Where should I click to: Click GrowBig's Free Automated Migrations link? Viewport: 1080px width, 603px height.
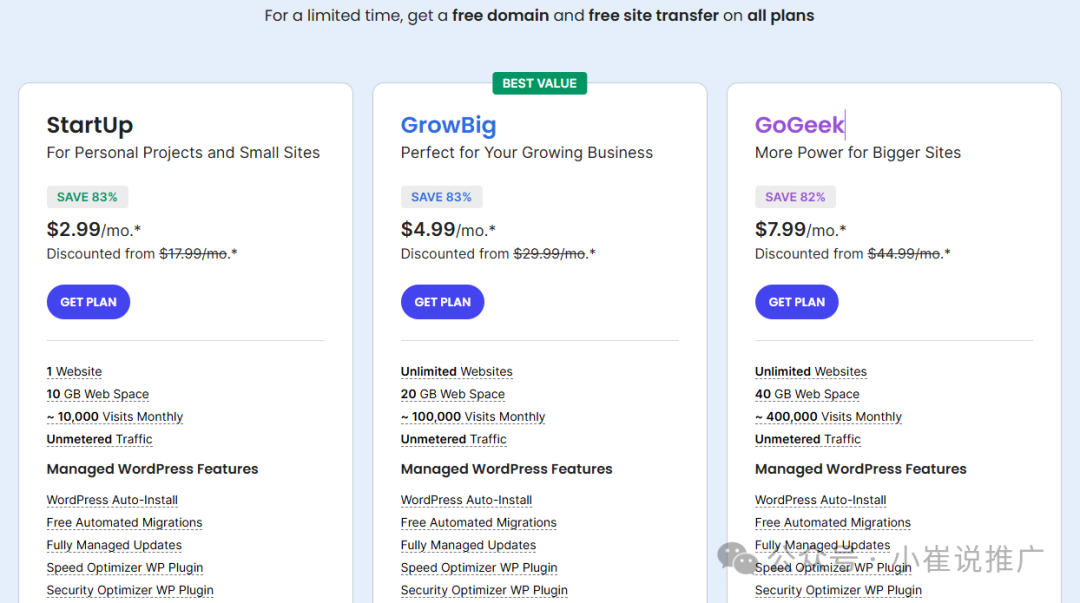click(x=479, y=522)
